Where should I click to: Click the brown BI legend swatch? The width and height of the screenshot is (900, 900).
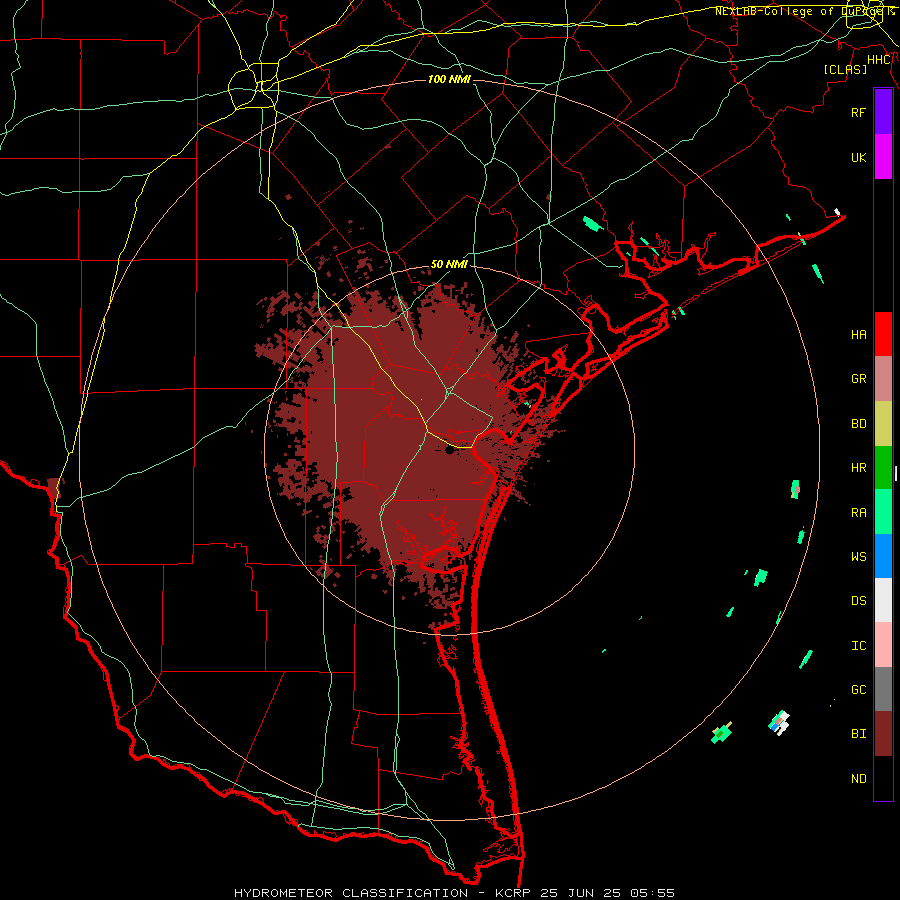pos(883,734)
